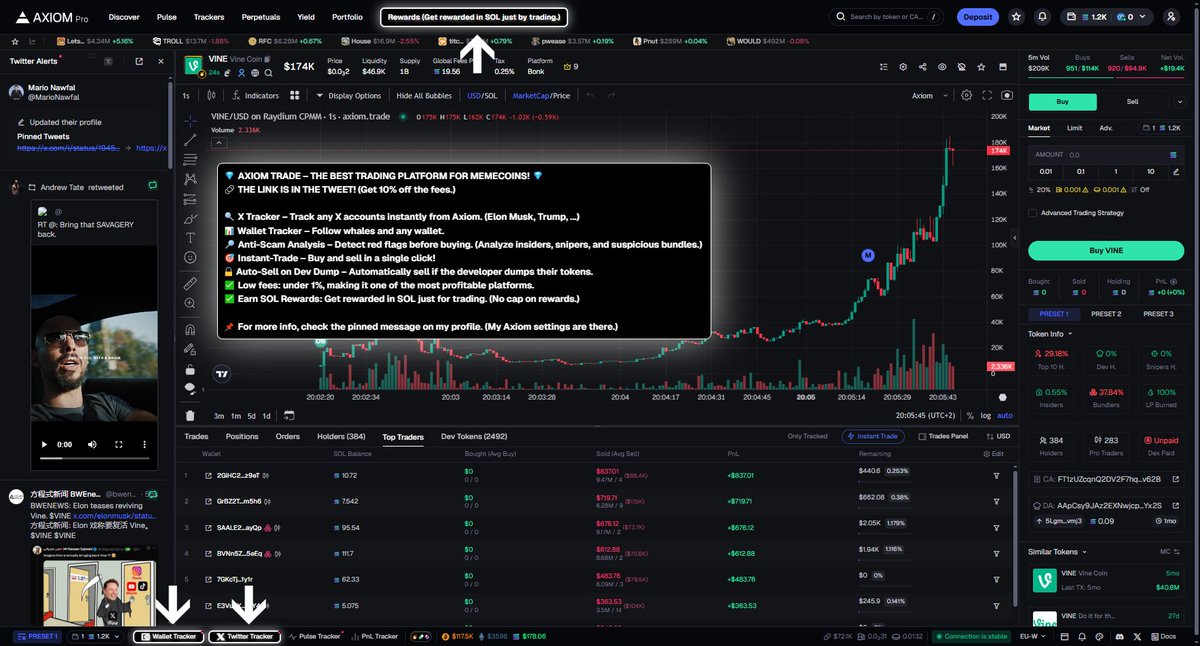Play the Andrew Tate tweet video

45,443
